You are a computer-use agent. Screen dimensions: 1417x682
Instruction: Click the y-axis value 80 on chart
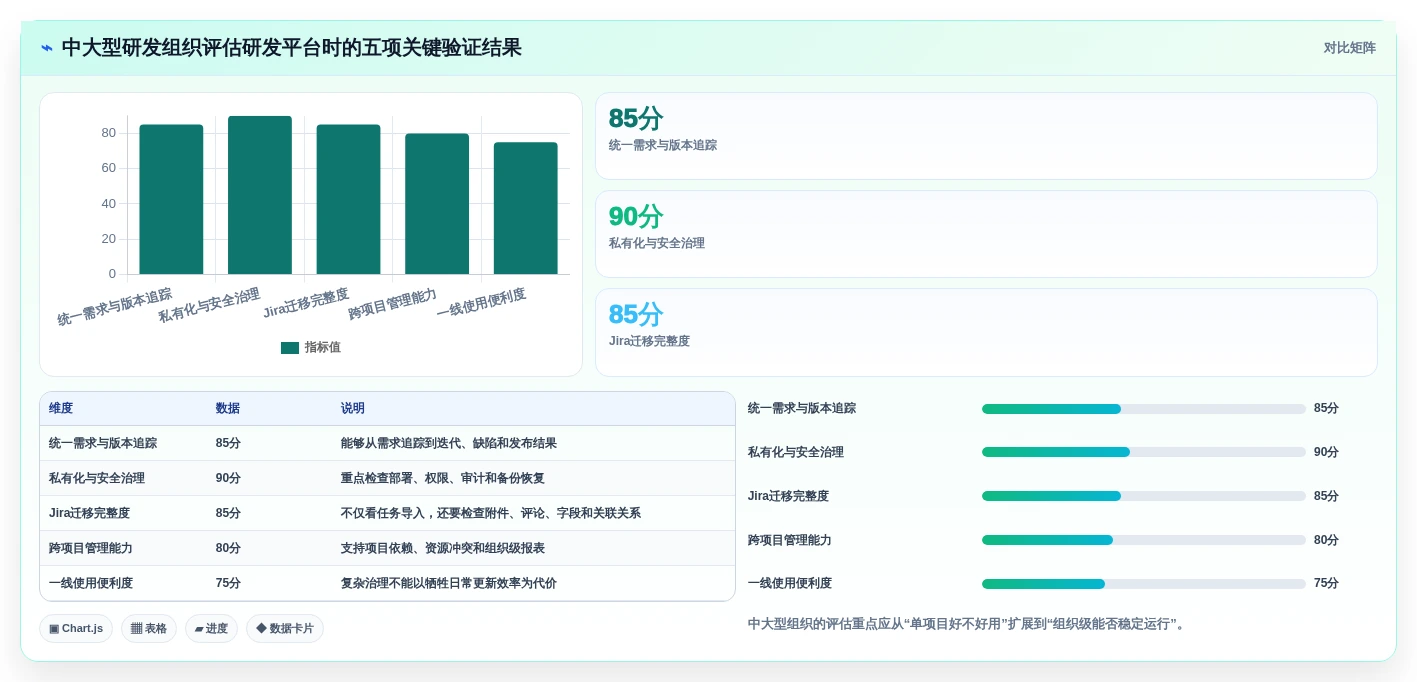pyautogui.click(x=108, y=133)
